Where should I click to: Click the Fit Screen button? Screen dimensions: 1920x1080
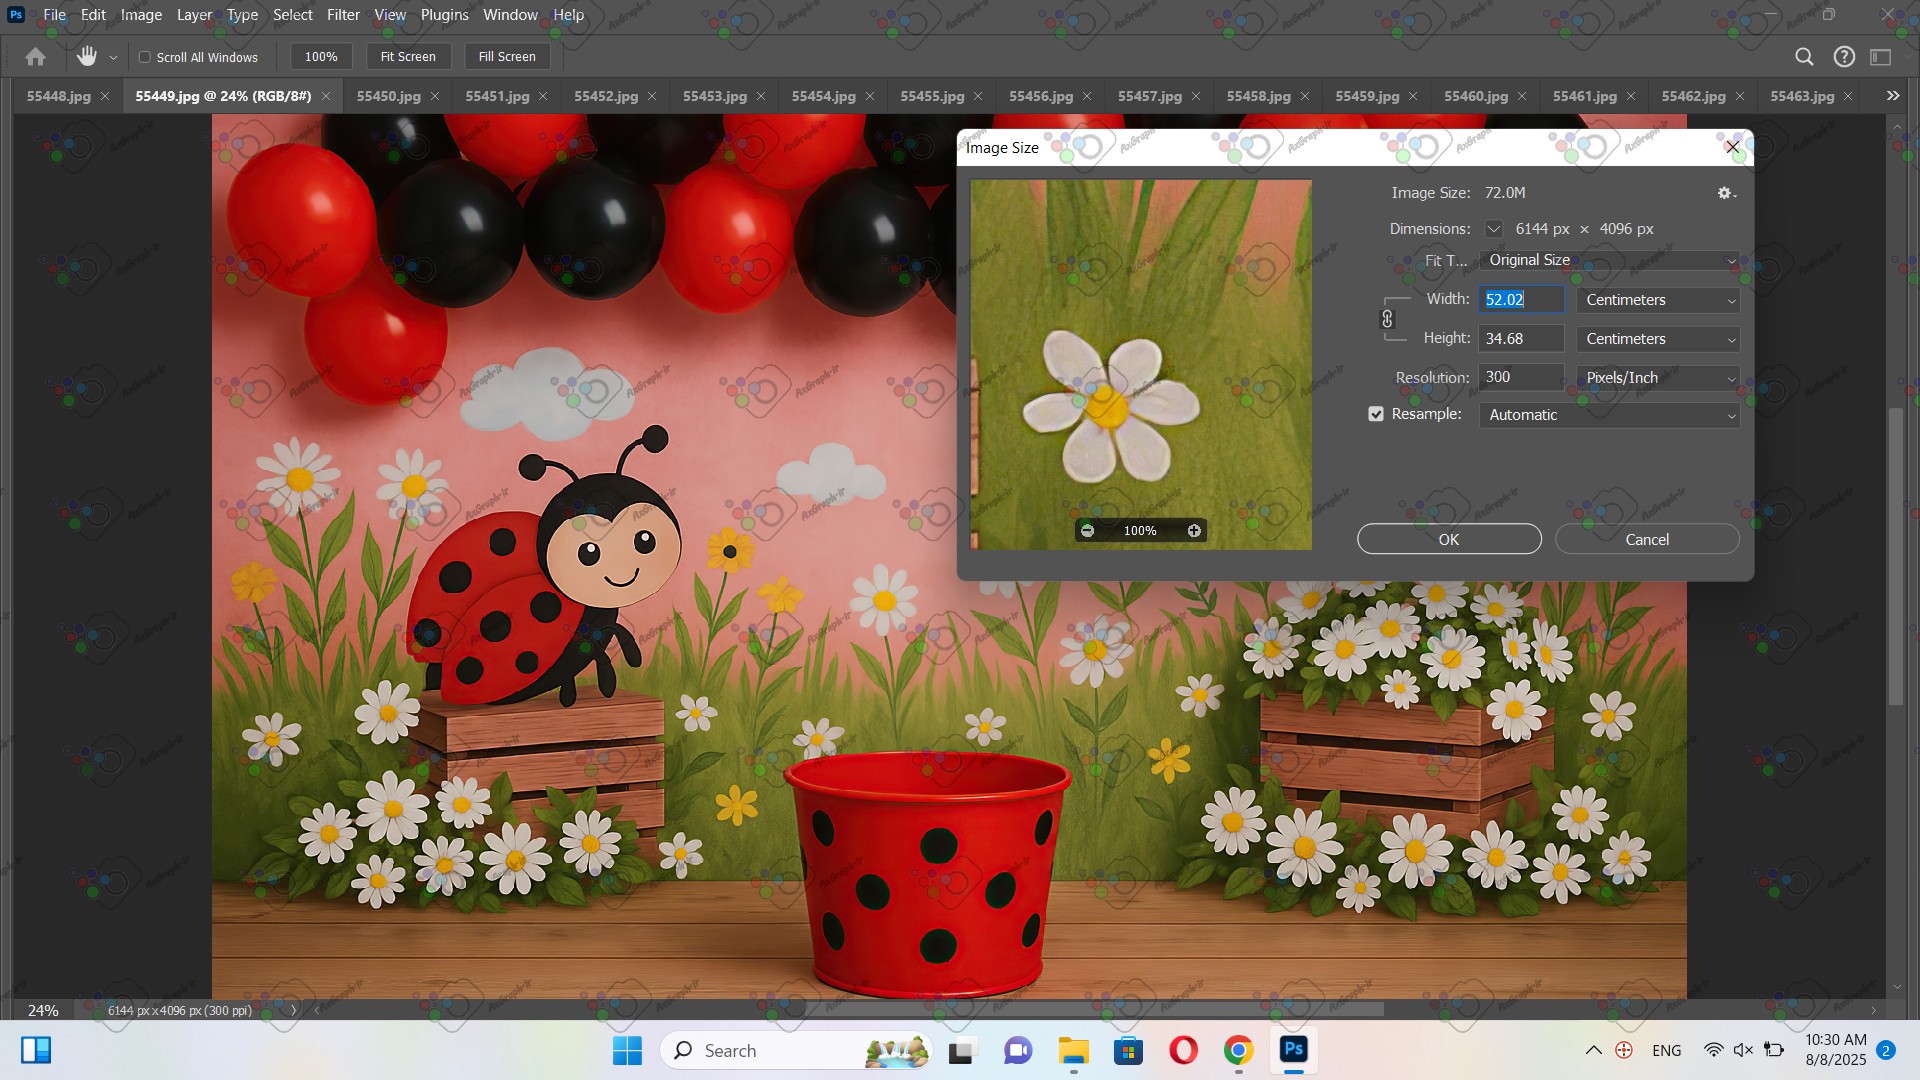pyautogui.click(x=408, y=57)
